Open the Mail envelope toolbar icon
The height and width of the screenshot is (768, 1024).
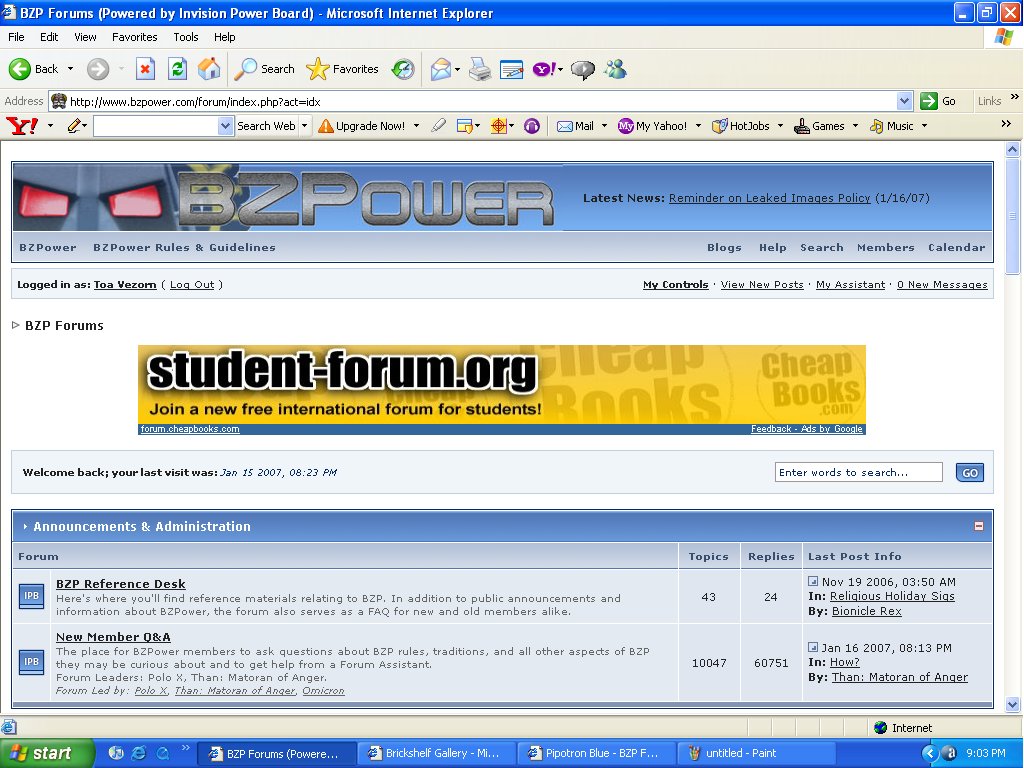pos(441,69)
